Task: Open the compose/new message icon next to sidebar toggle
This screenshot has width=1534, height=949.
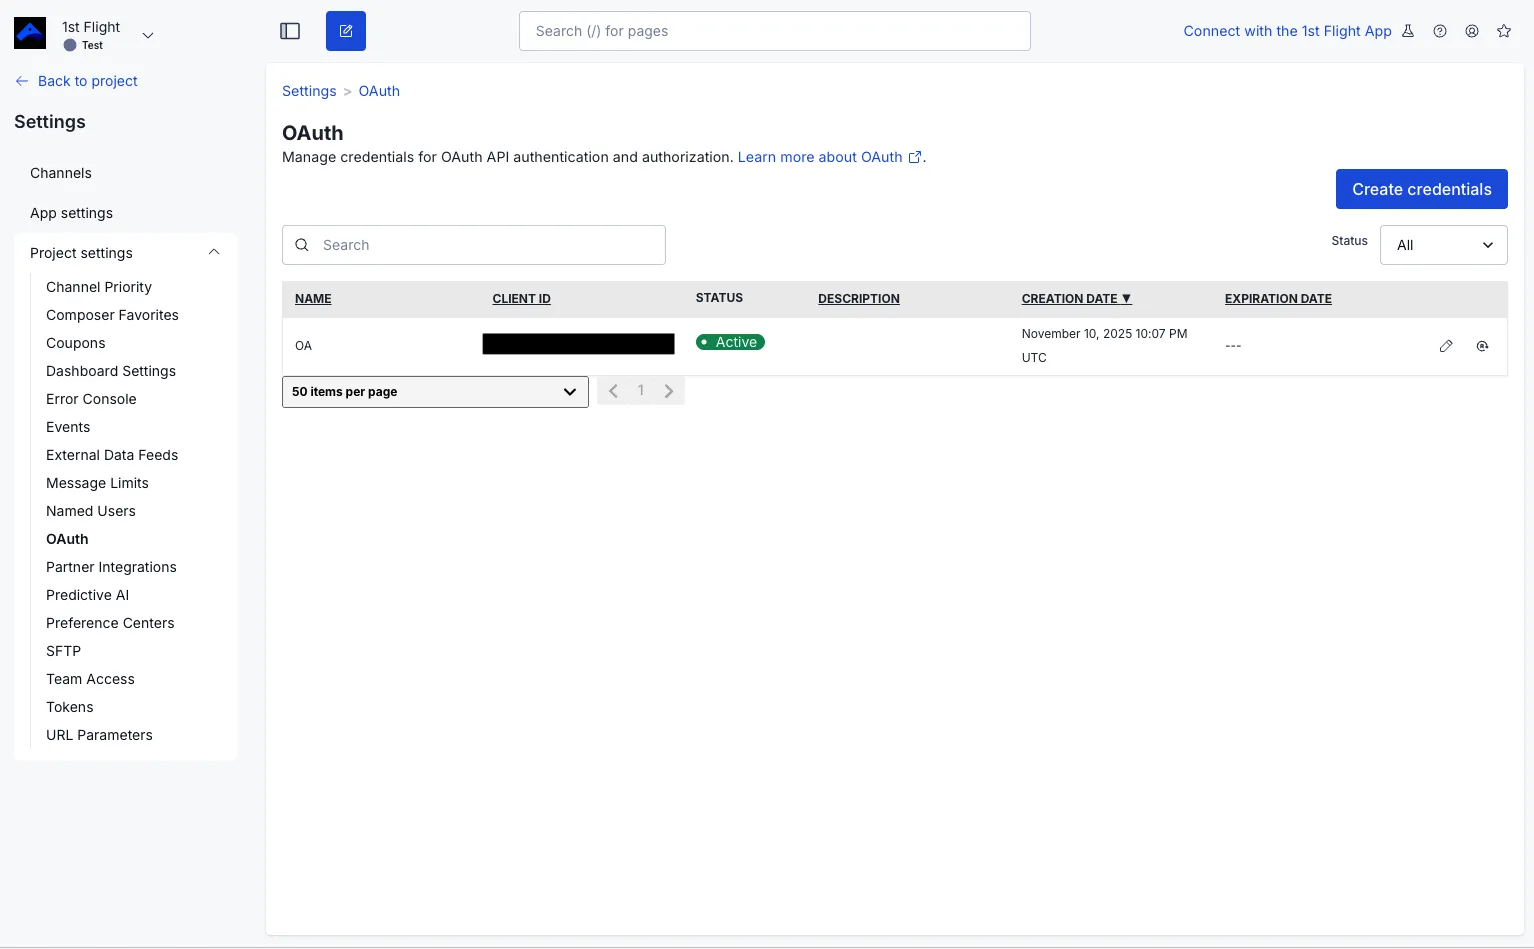Action: click(x=346, y=31)
